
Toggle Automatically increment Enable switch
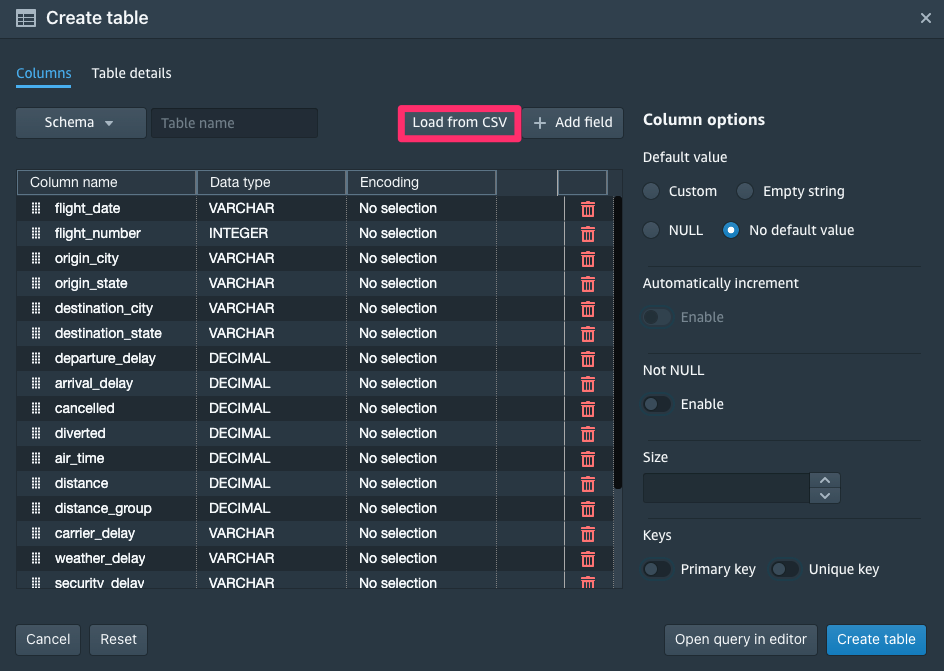pos(657,317)
